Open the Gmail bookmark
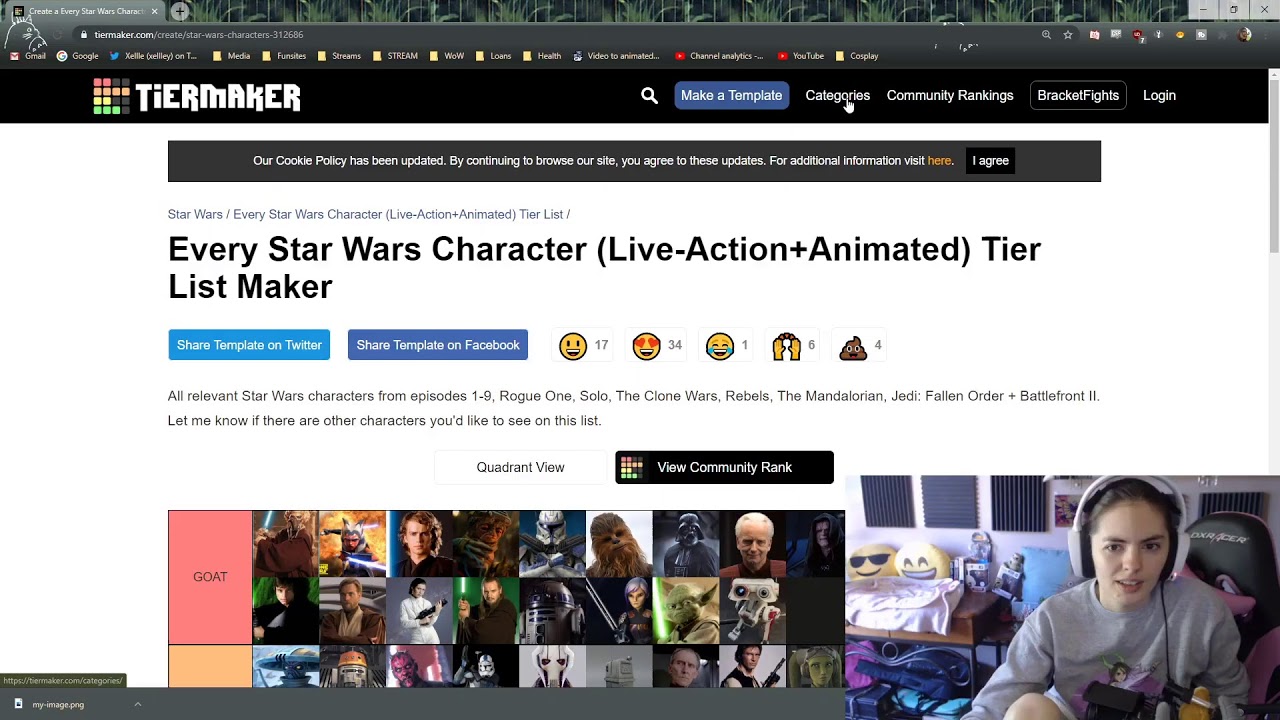1280x720 pixels. click(x=29, y=56)
